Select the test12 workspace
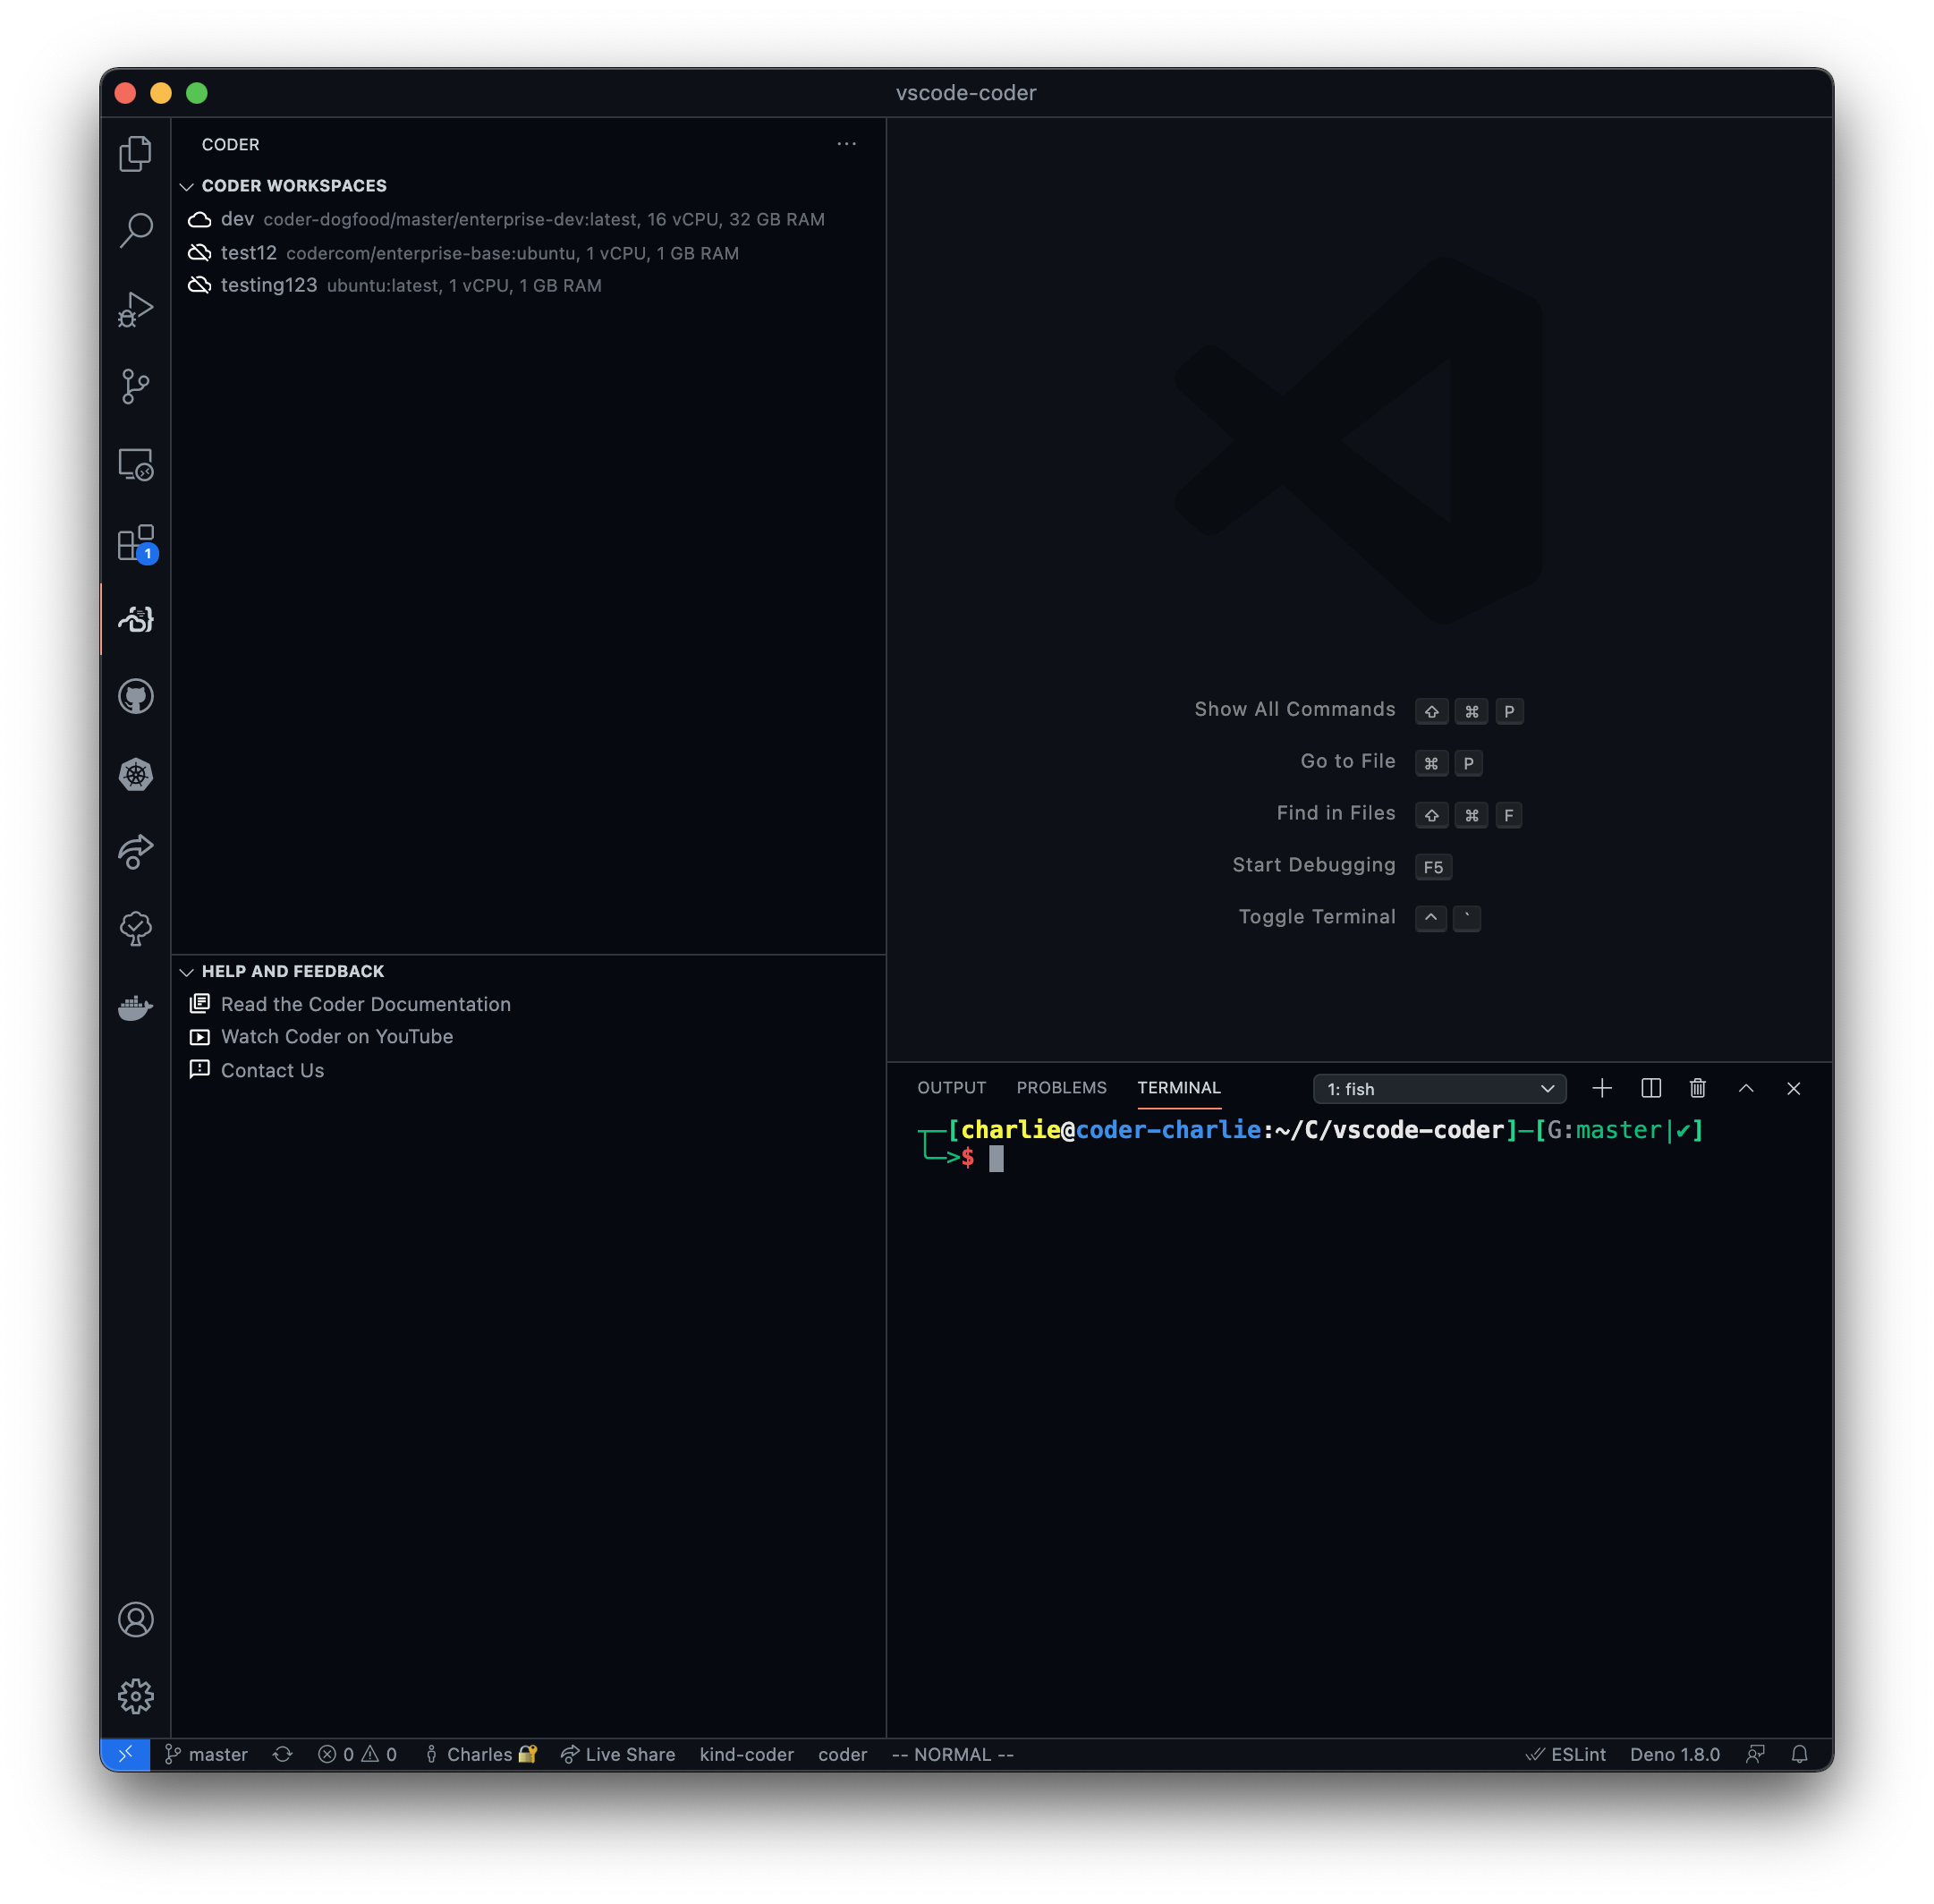The image size is (1934, 1904). tap(528, 253)
